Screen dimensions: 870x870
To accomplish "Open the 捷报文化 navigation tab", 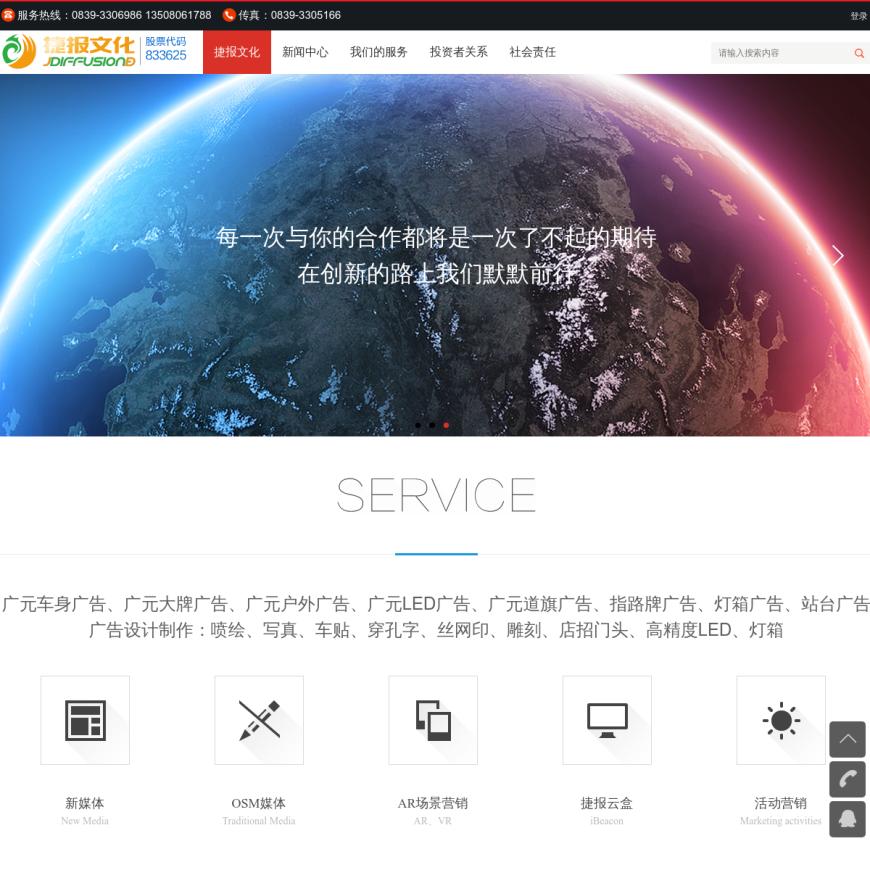I will click(x=237, y=52).
